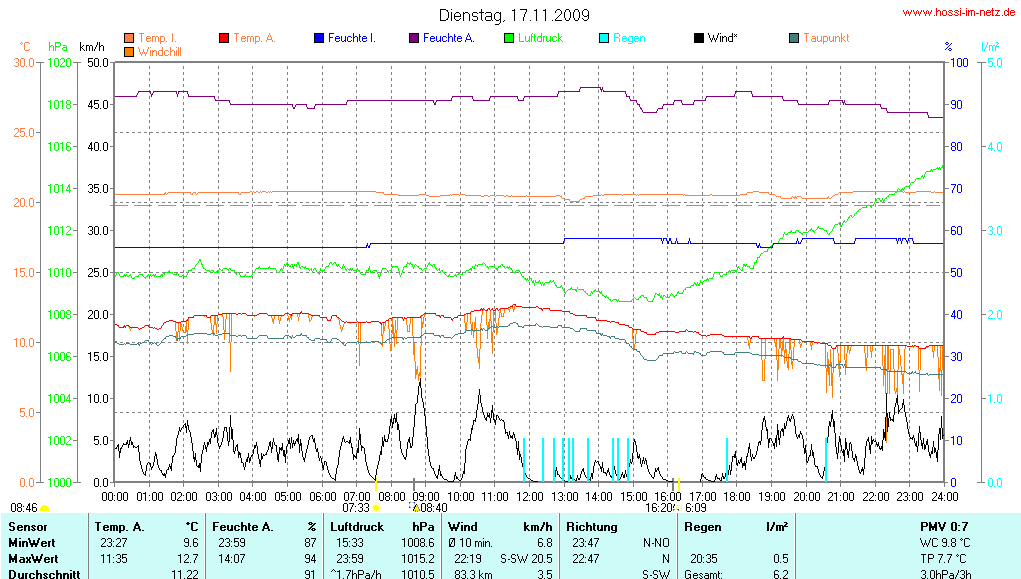Click the orange Windchill legend square

tap(129, 51)
